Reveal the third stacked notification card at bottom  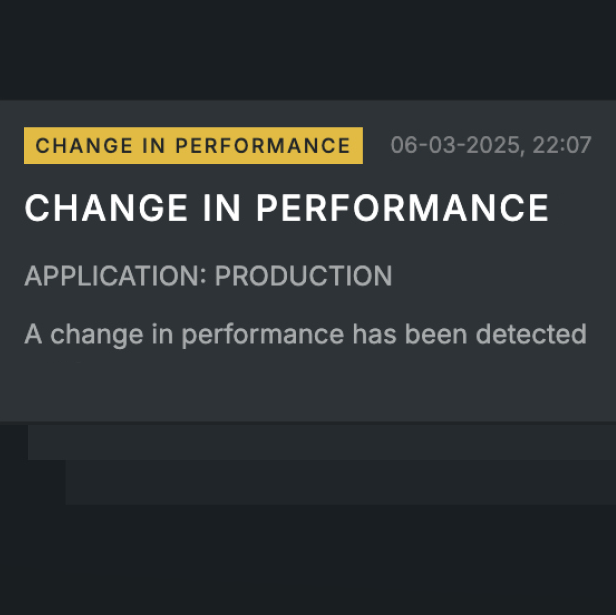[x=340, y=482]
